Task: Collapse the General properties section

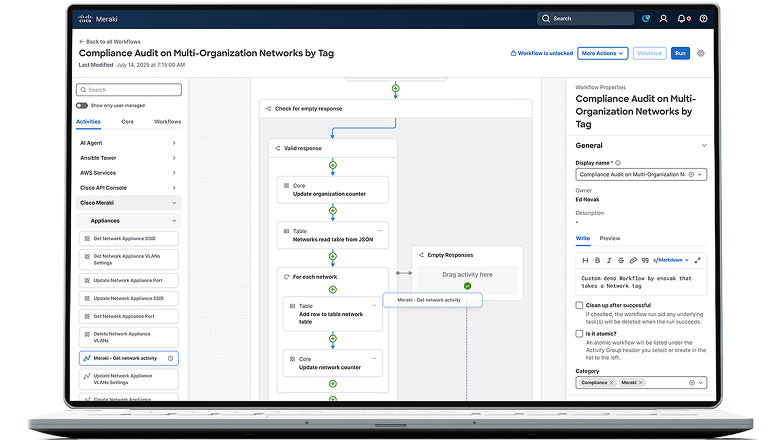Action: coord(703,145)
